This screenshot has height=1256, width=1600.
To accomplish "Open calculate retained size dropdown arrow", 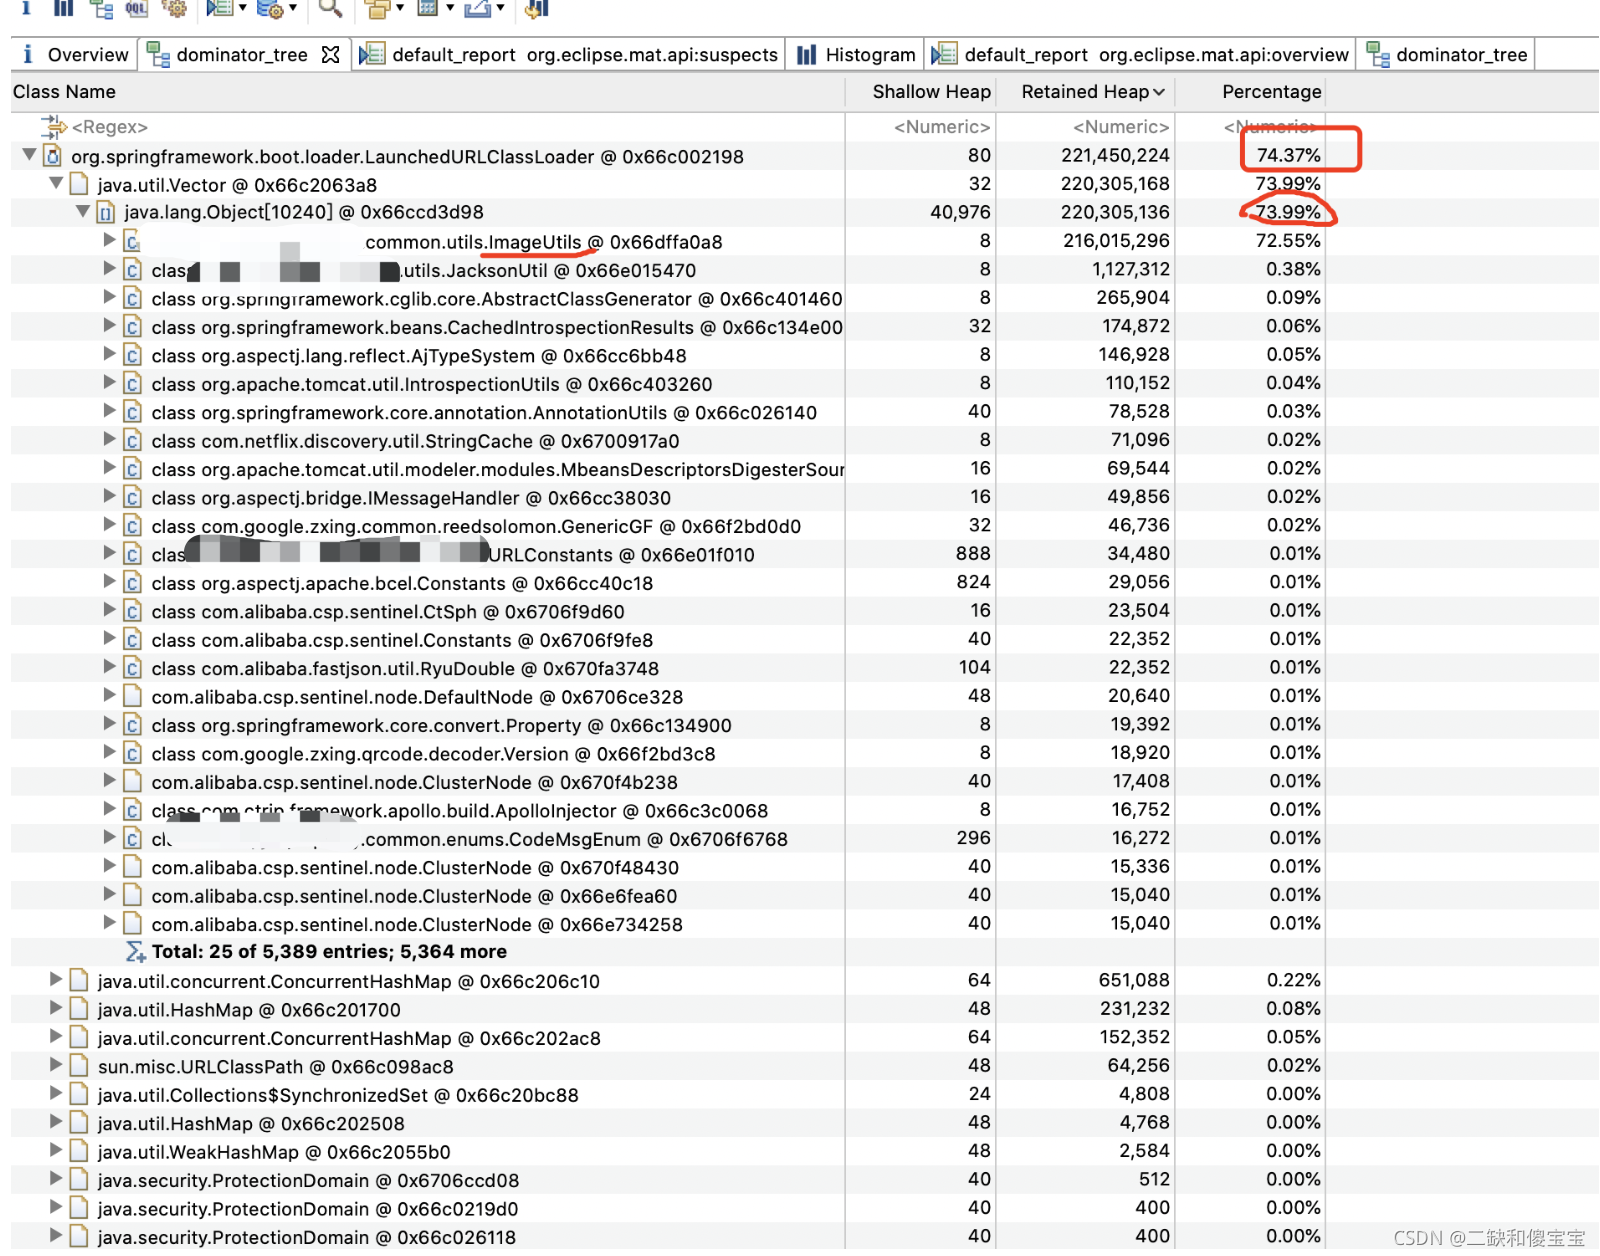I will (450, 8).
